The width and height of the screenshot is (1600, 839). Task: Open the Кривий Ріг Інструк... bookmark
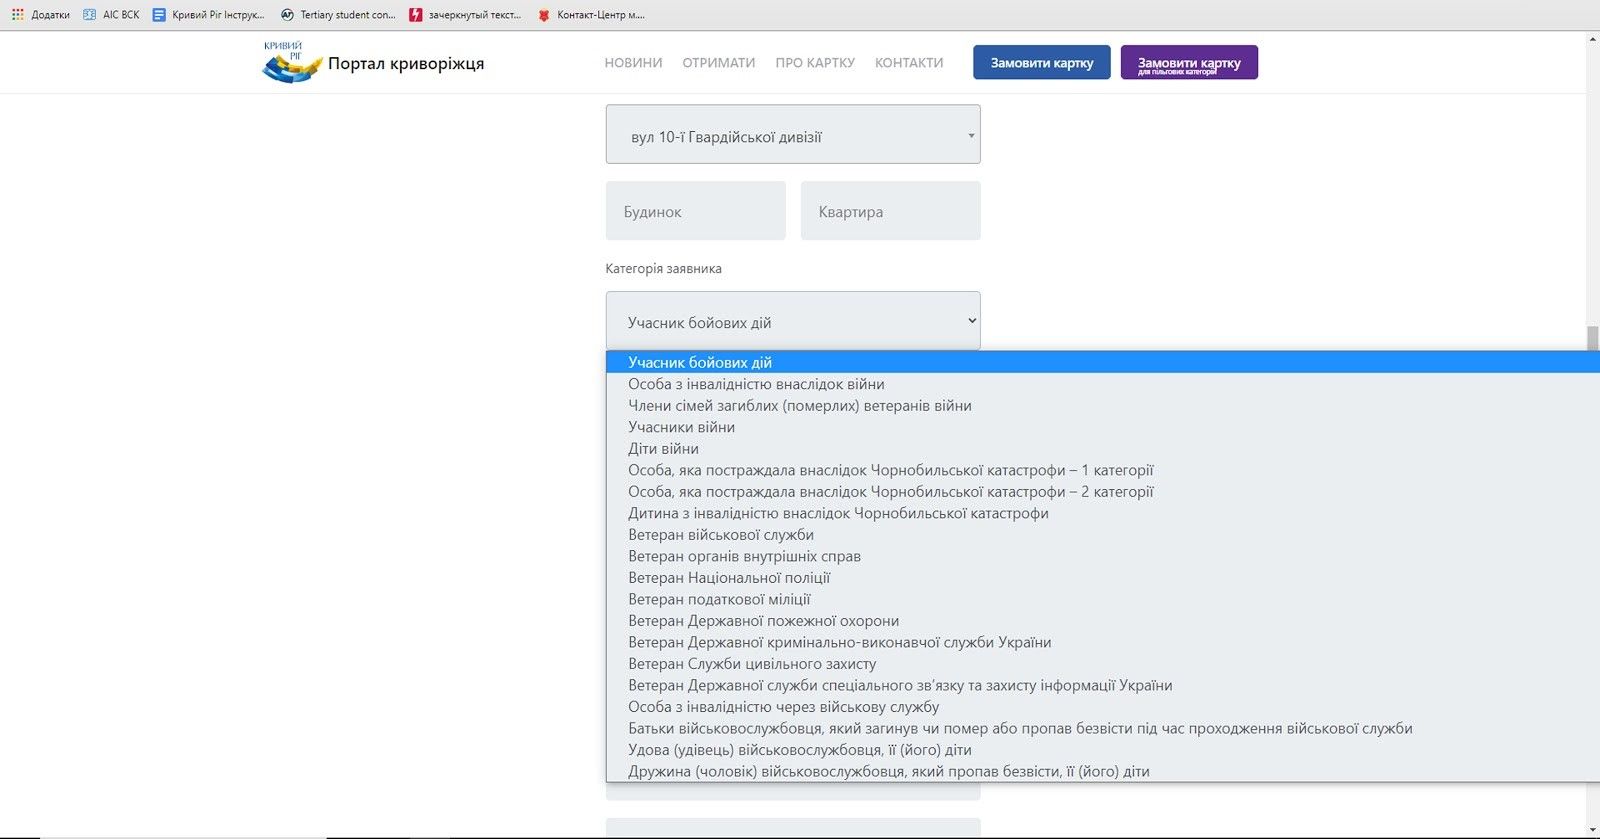[x=208, y=15]
